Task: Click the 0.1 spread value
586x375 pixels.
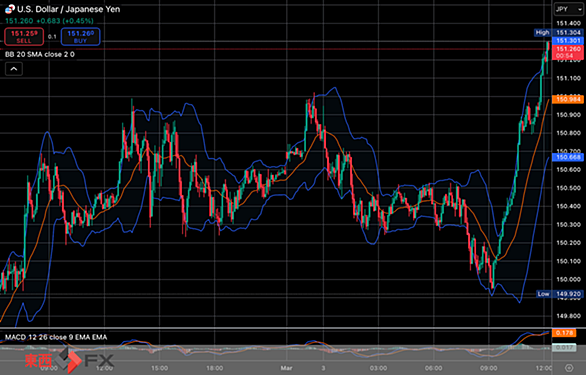Action: tap(52, 37)
